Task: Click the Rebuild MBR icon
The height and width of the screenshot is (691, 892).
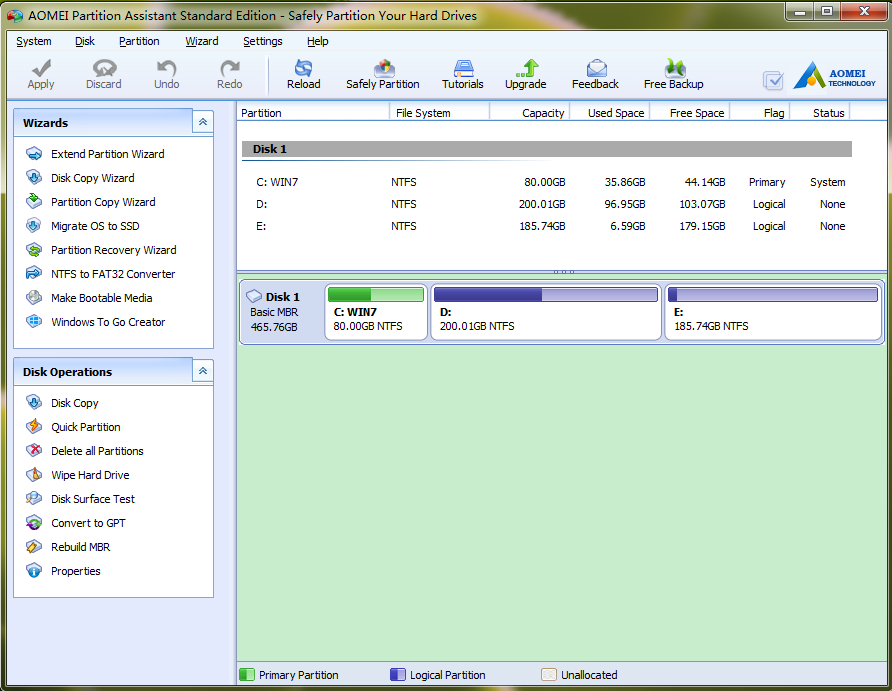Action: click(x=34, y=547)
